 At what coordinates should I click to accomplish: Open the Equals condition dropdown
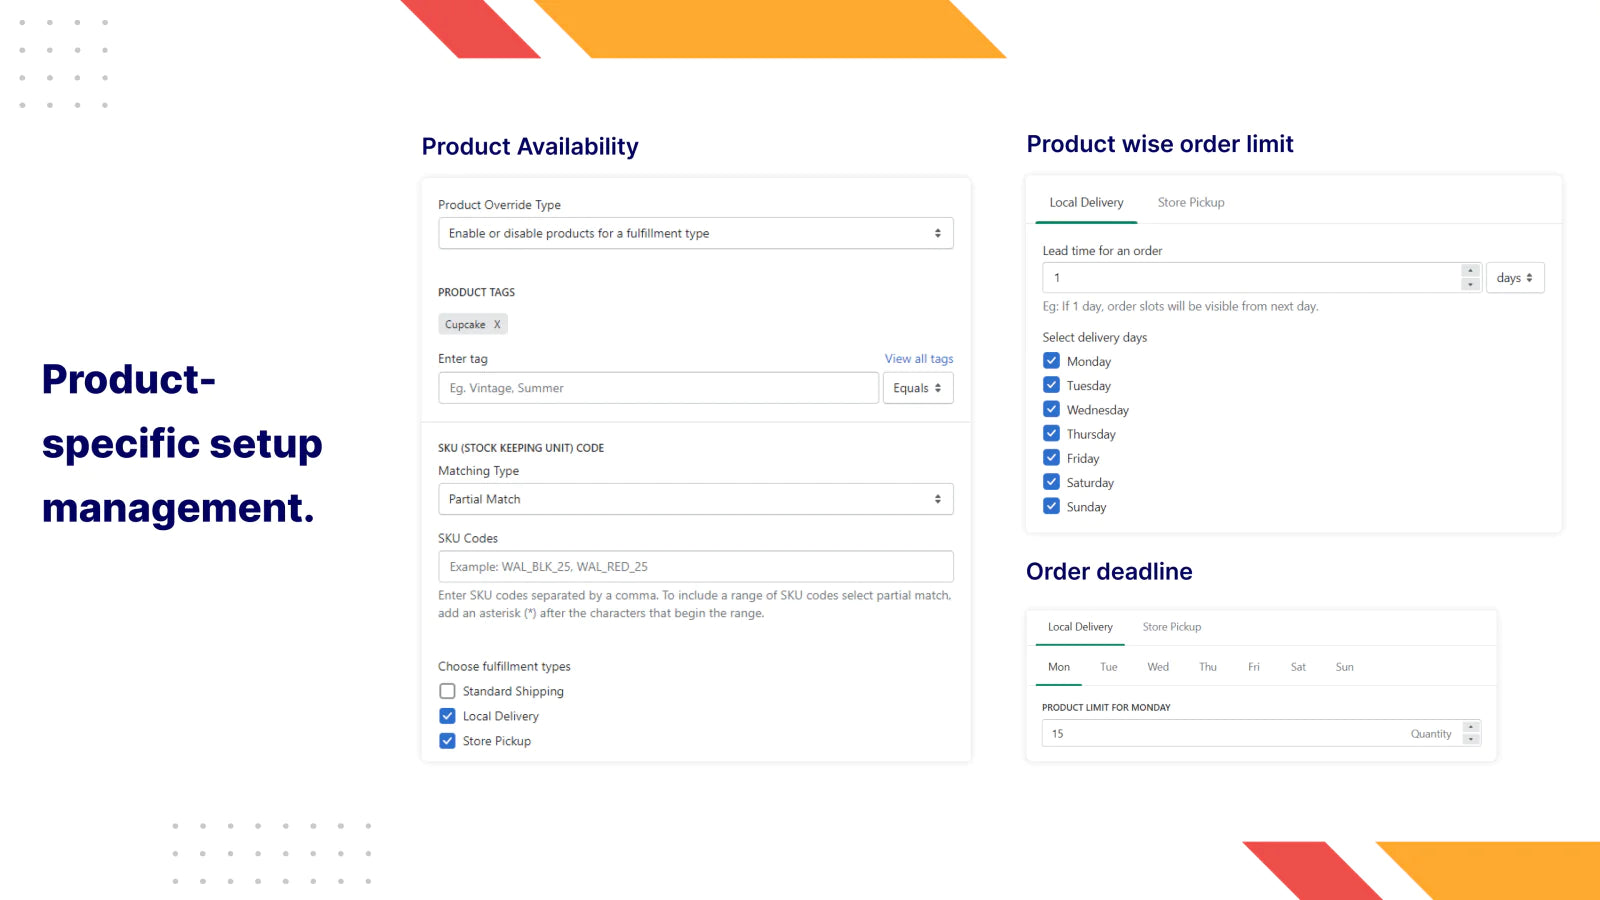click(917, 387)
